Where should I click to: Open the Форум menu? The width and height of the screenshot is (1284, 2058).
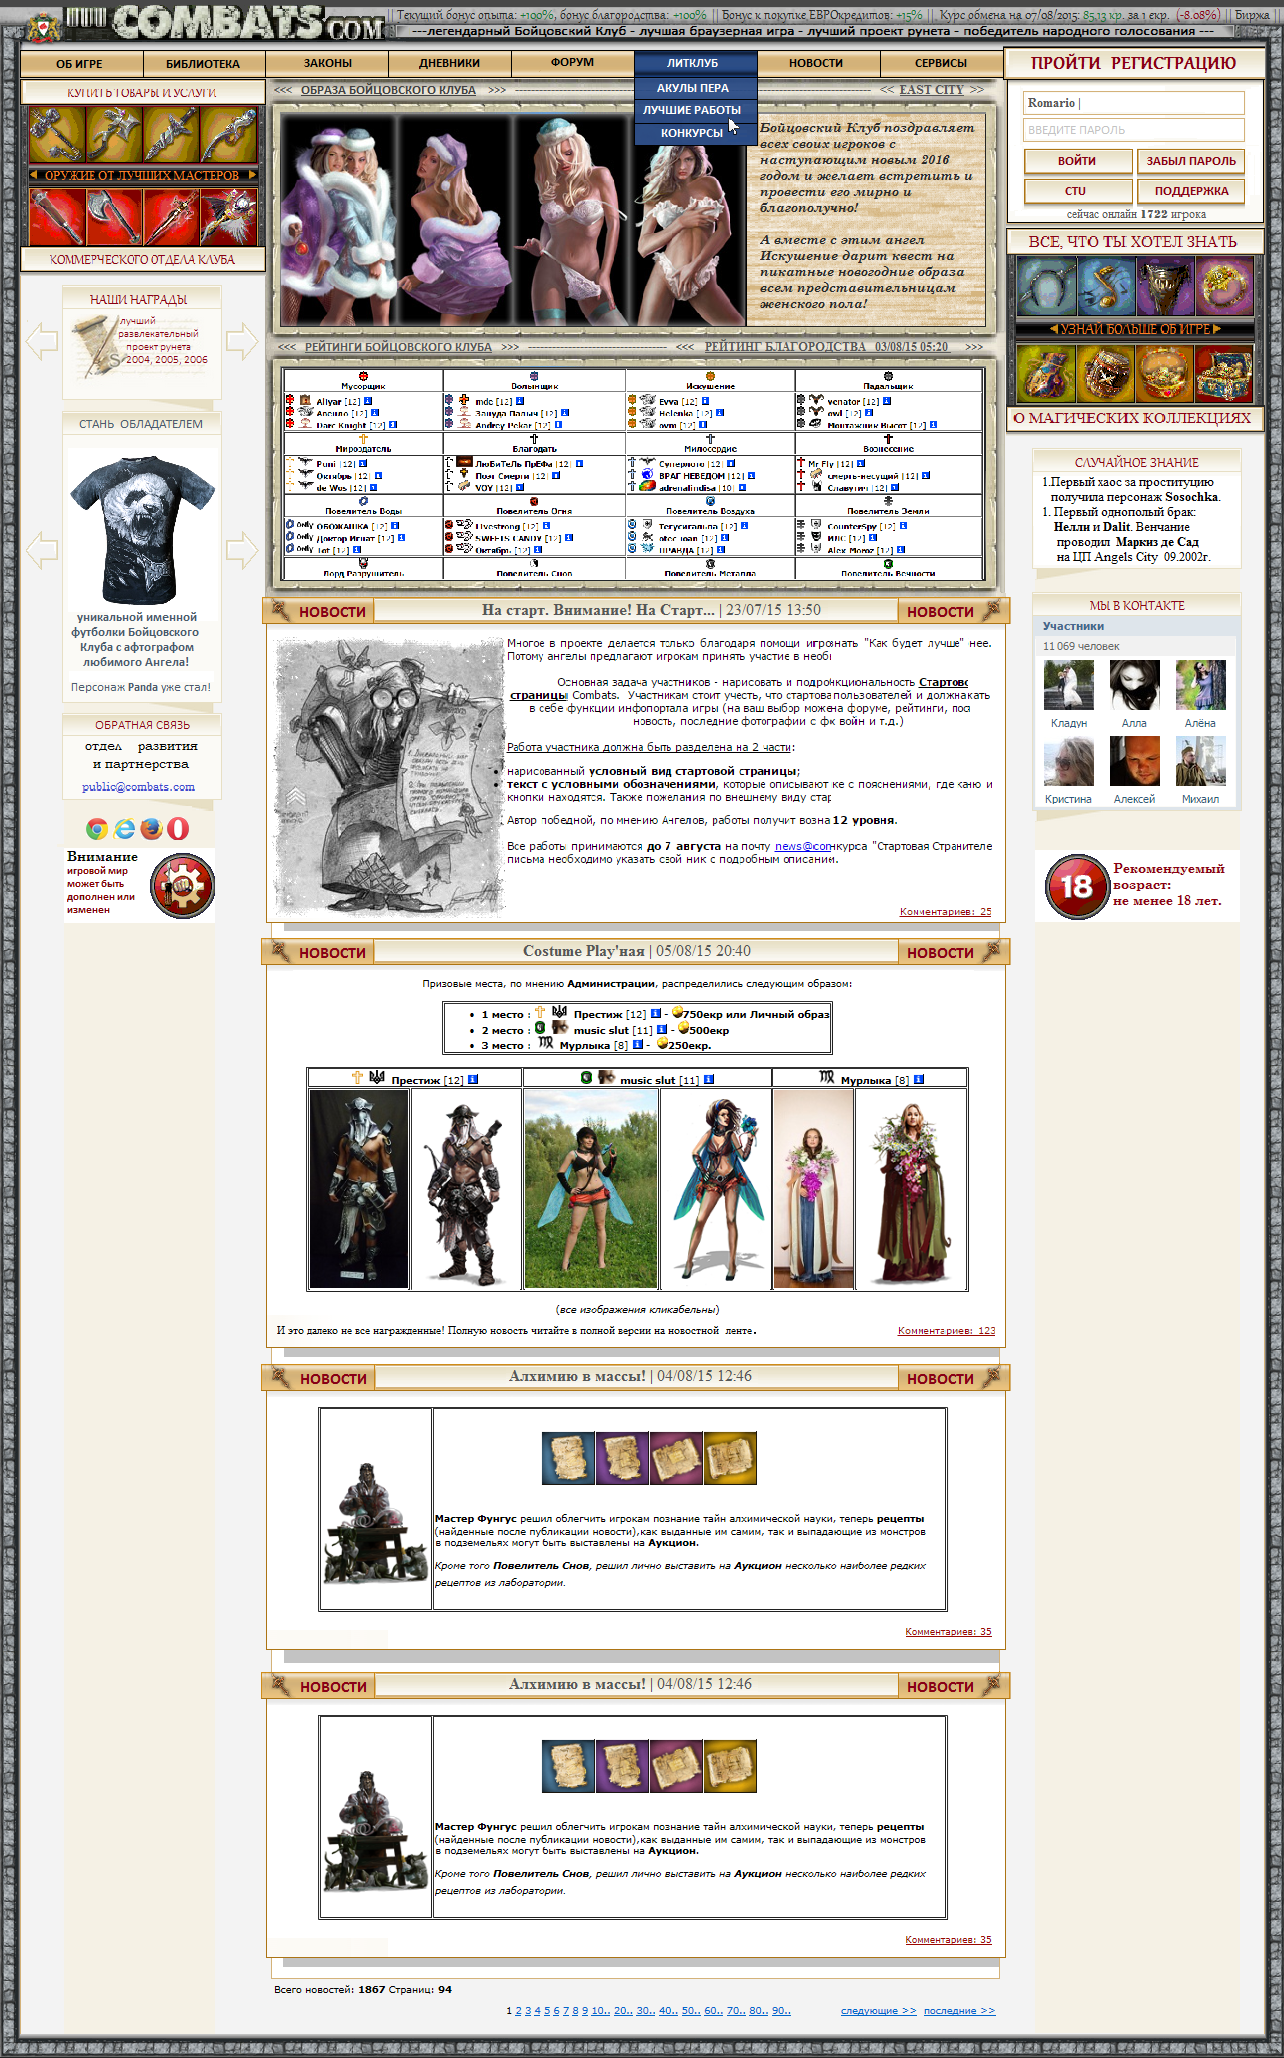[572, 64]
